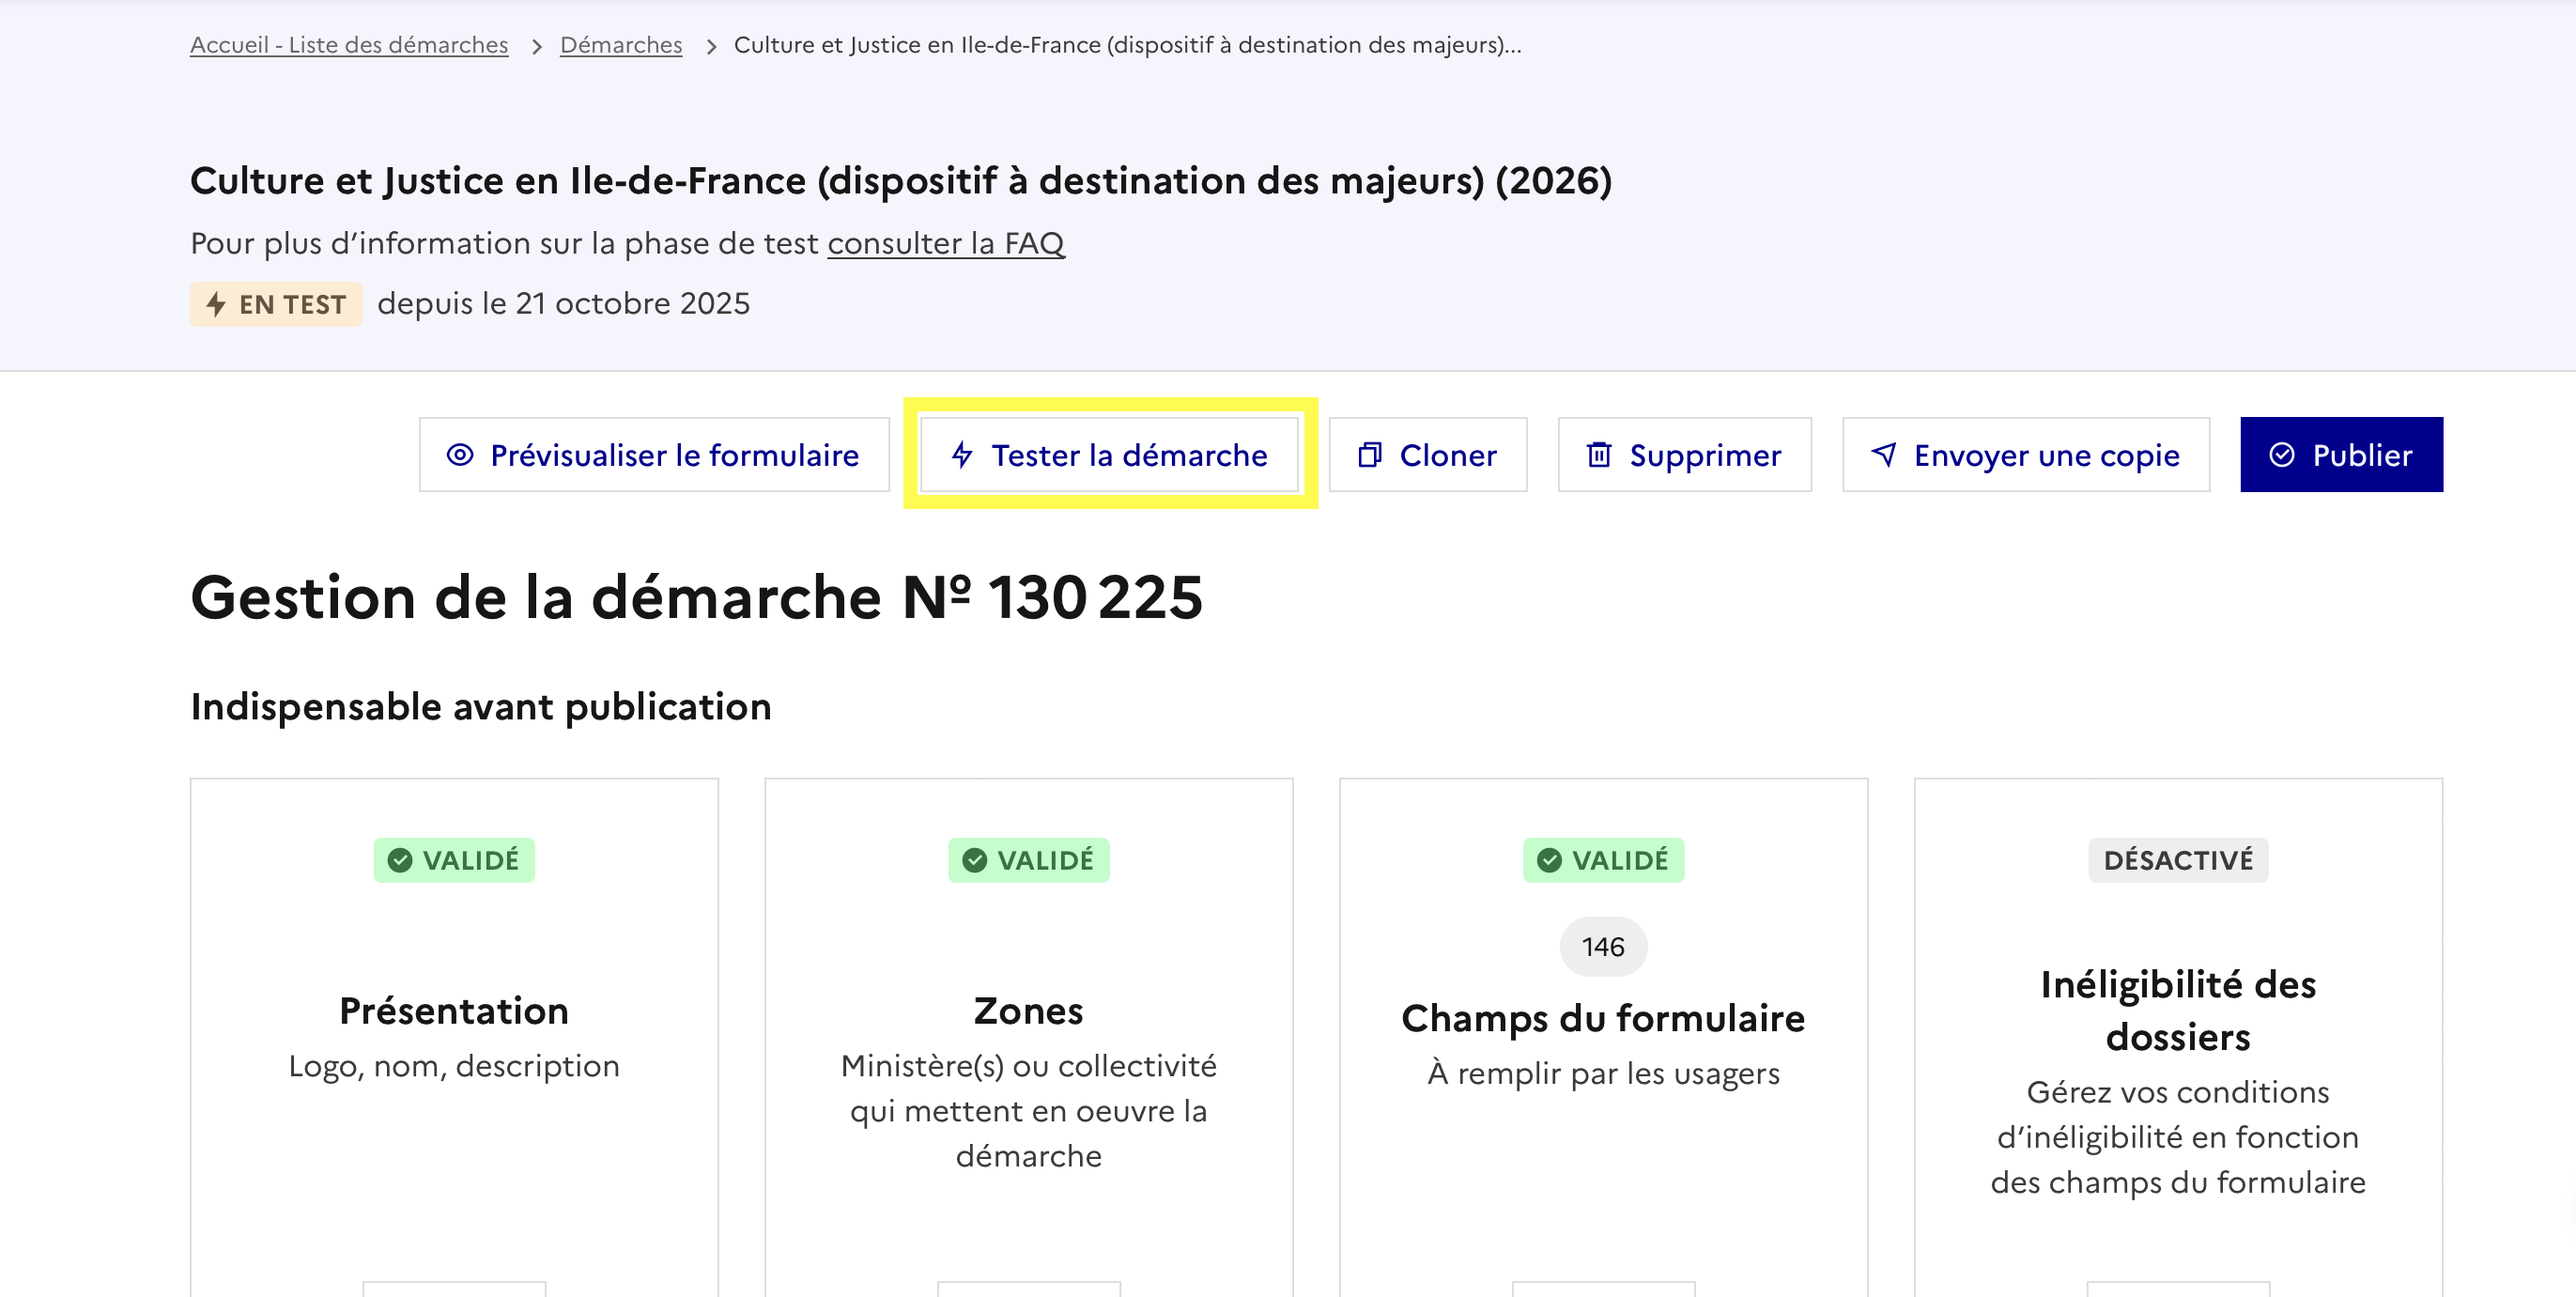Click the EN TEST lightning status badge
The image size is (2576, 1297).
click(x=276, y=304)
